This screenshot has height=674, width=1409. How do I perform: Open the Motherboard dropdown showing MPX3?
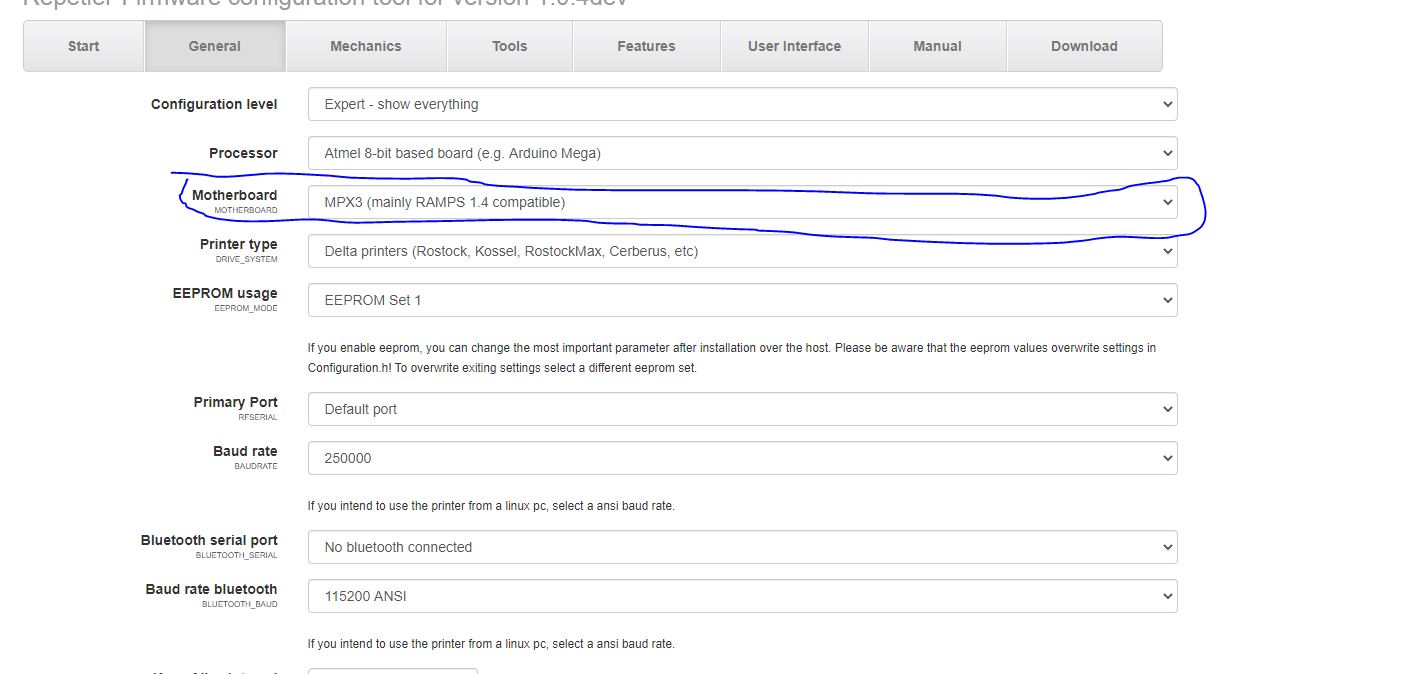coord(742,202)
